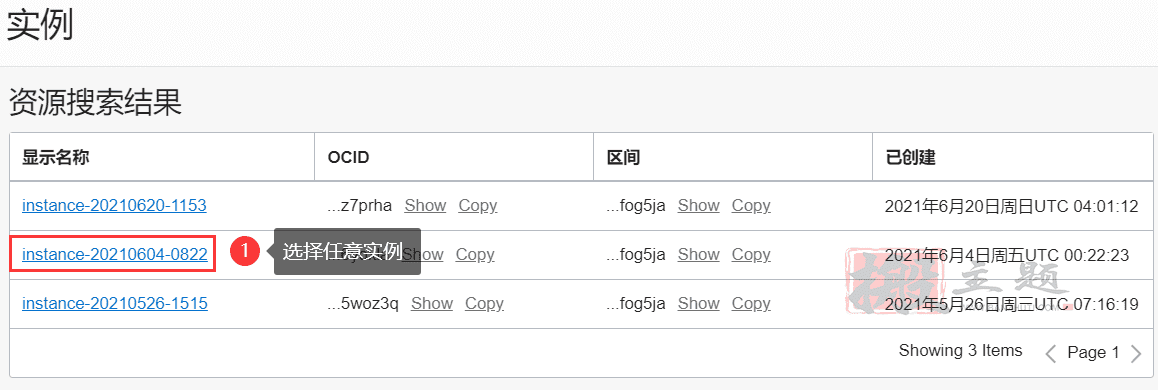This screenshot has height=390, width=1158.
Task: Copy compartment of instance-20210620-1153
Action: 751,205
